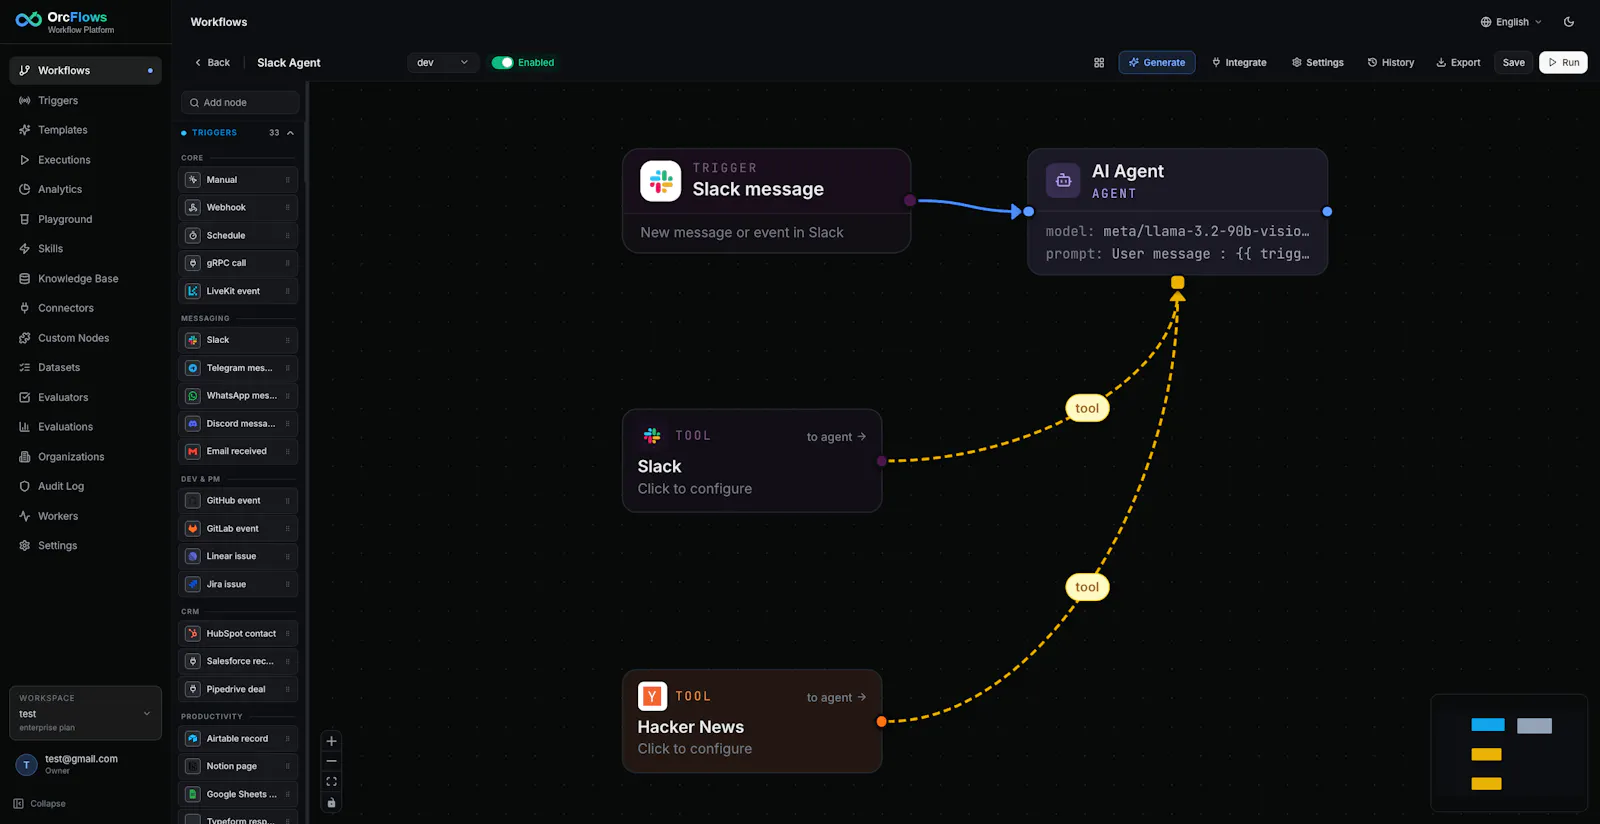
Task: Choose the gRPC call trigger
Action: click(238, 263)
